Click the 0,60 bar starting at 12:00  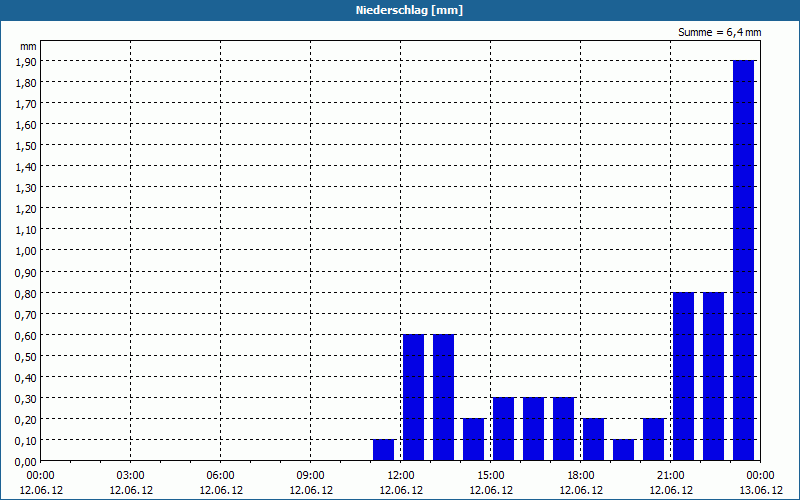point(414,397)
